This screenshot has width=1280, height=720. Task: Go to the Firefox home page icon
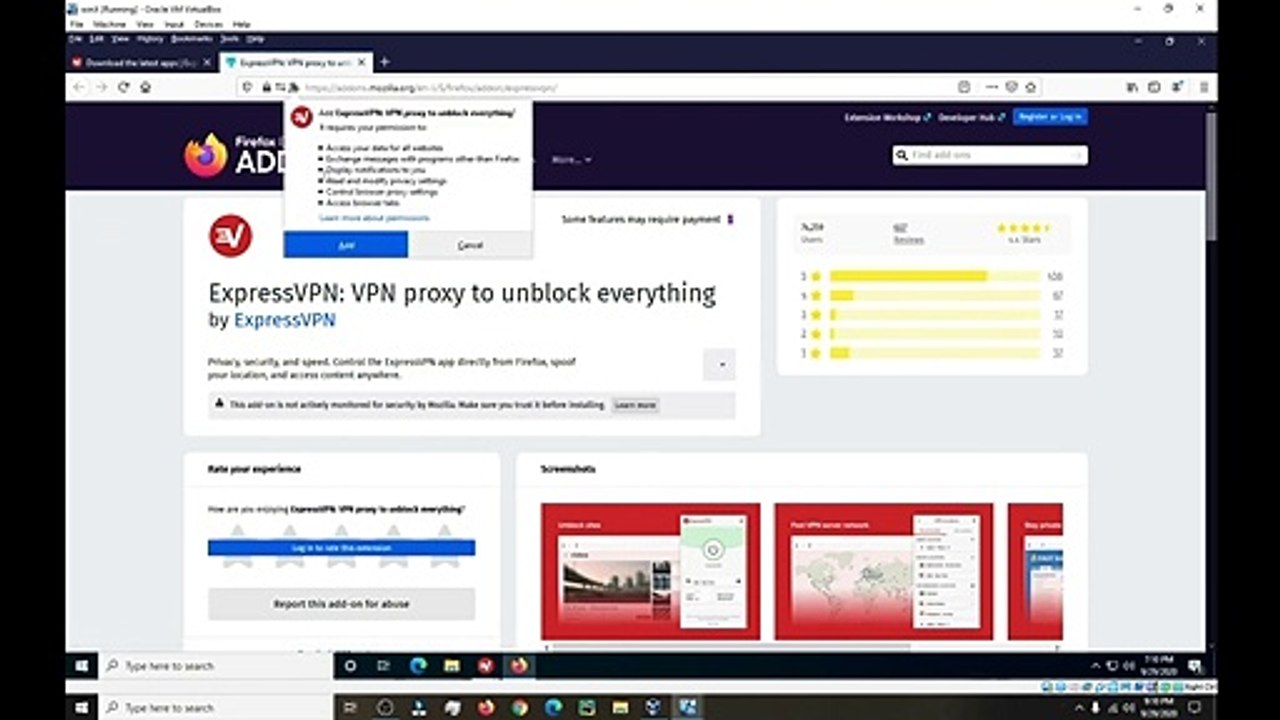pyautogui.click(x=145, y=87)
